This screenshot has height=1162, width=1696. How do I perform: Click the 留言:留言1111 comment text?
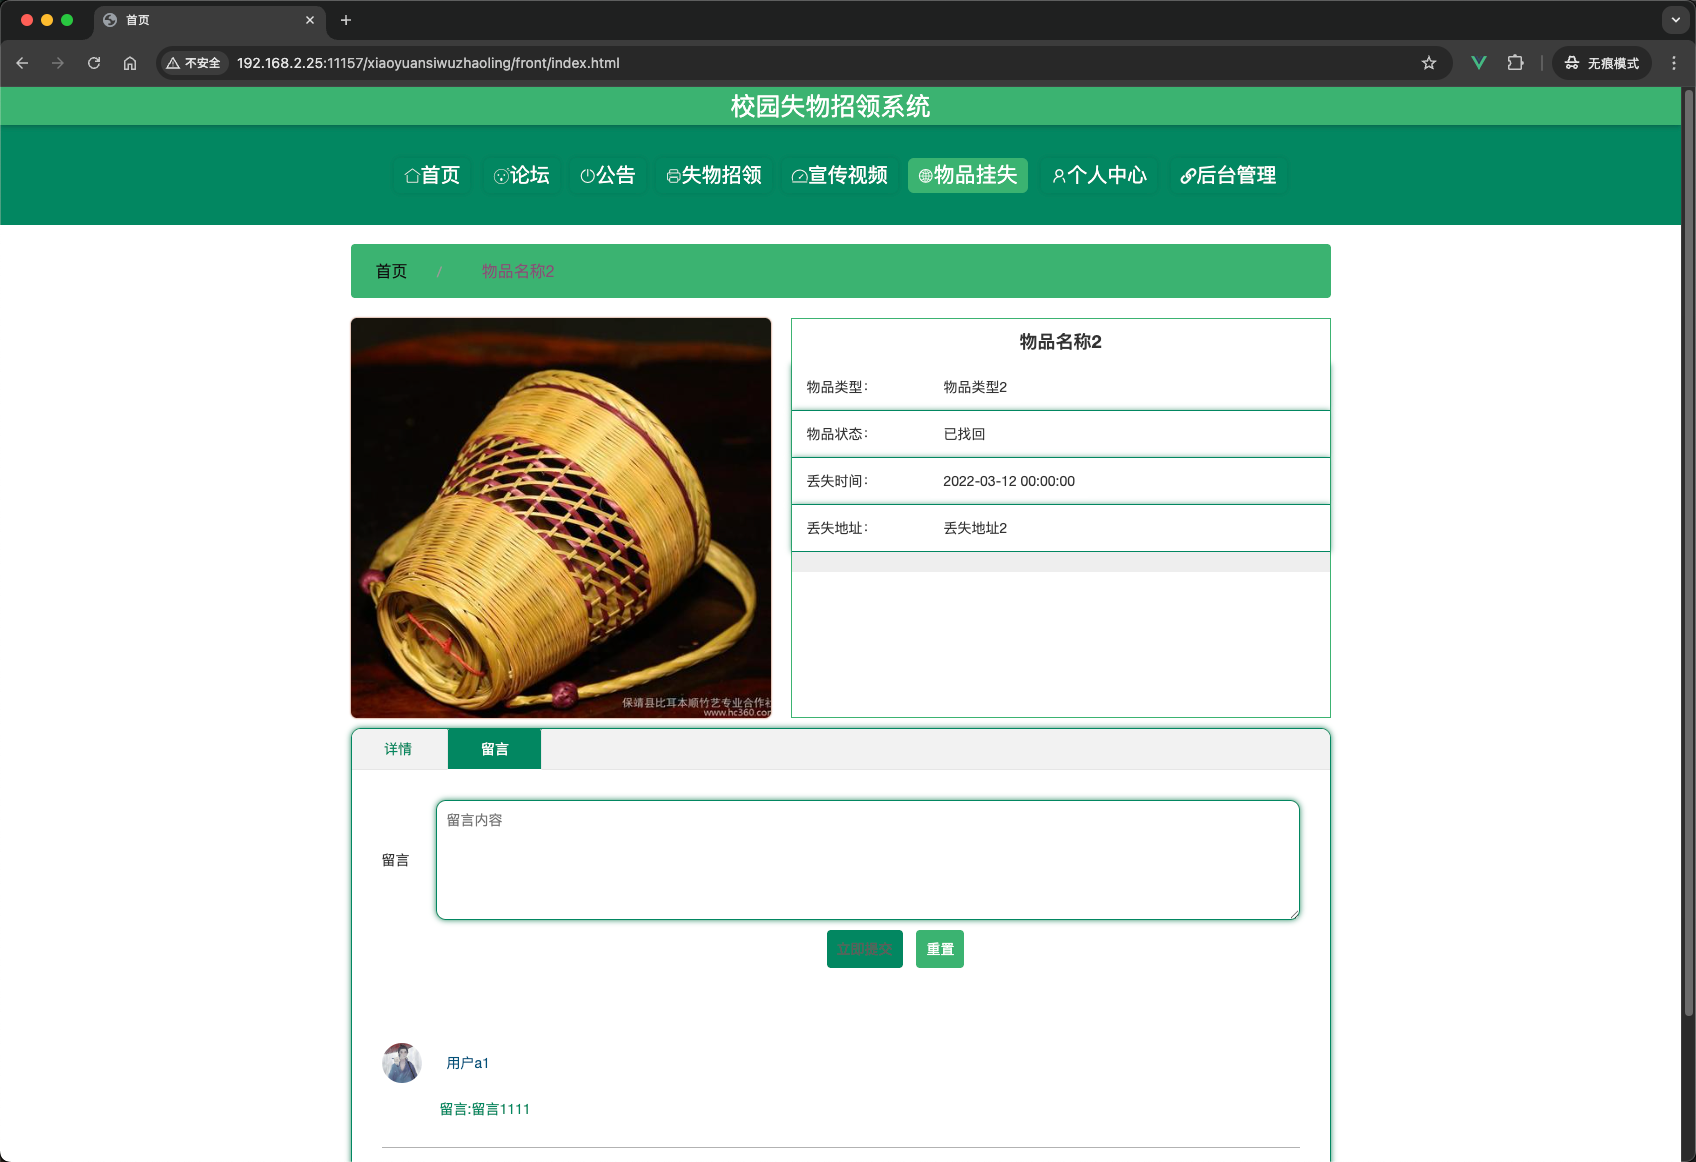click(x=485, y=1109)
